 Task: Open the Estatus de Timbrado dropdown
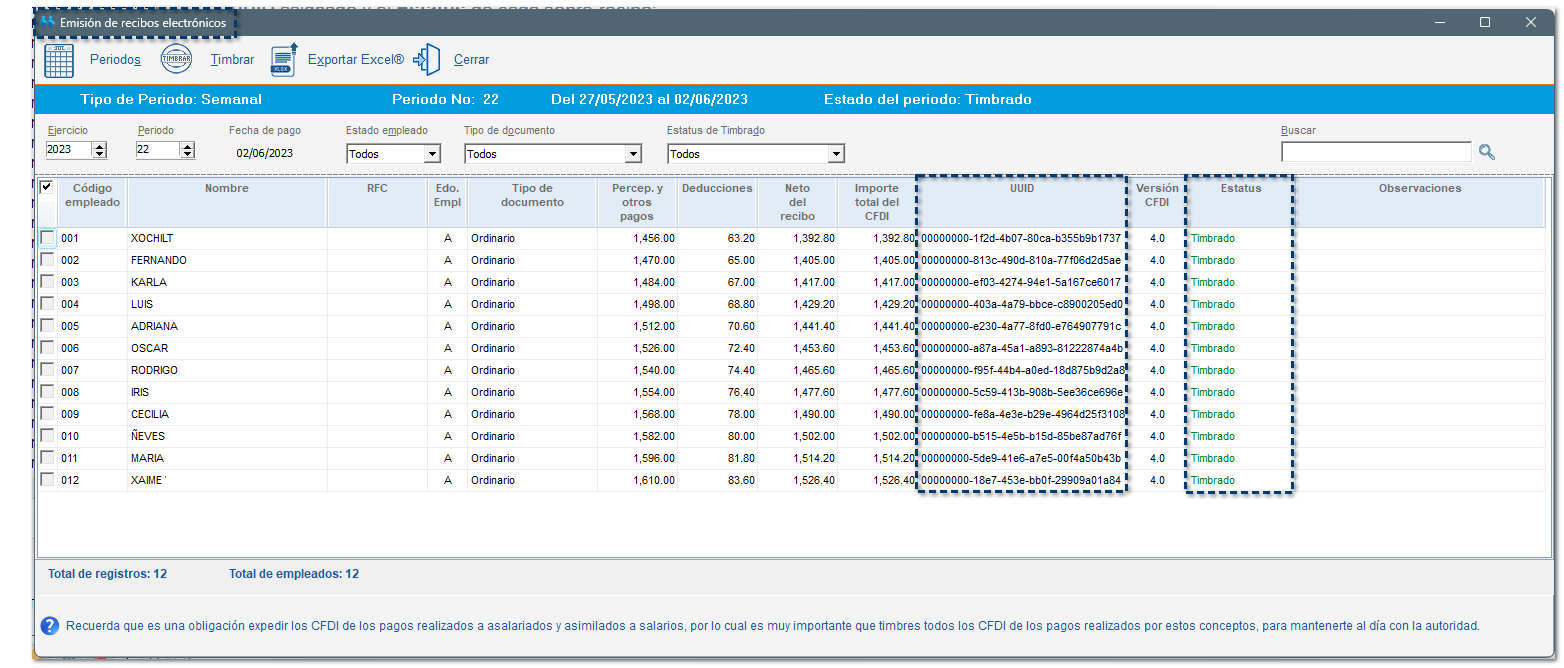click(835, 154)
